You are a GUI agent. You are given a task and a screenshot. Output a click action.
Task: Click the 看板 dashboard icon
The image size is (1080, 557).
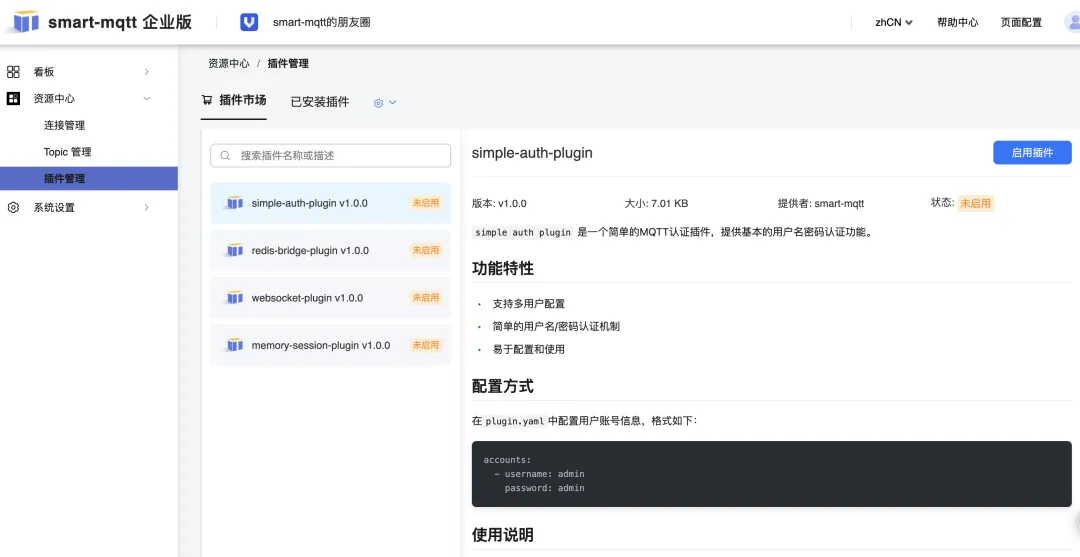point(13,72)
